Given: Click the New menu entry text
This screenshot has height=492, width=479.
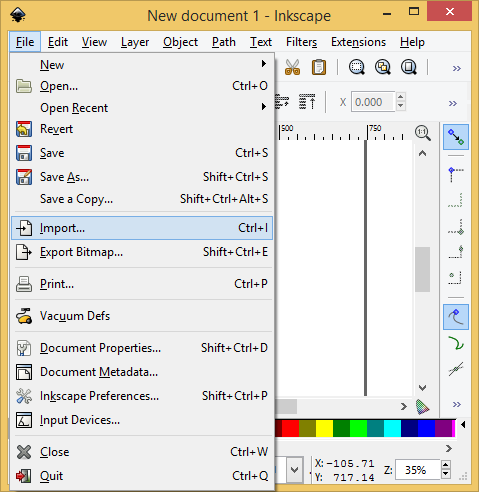Looking at the screenshot, I should [52, 65].
